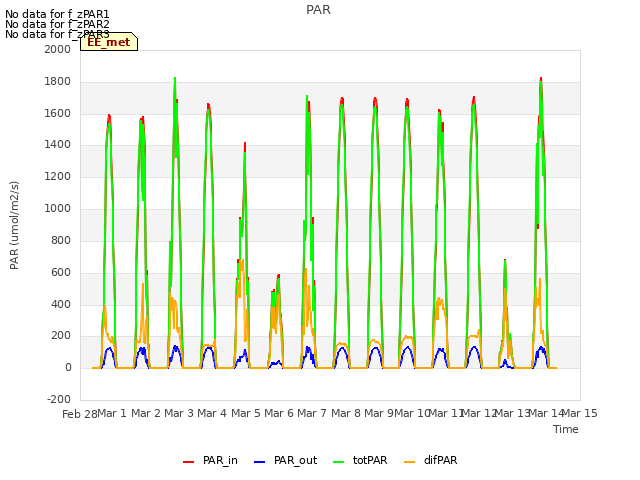Click the Feb 28 x-axis tick label
Image resolution: width=640 pixels, height=480 pixels.
80,414
